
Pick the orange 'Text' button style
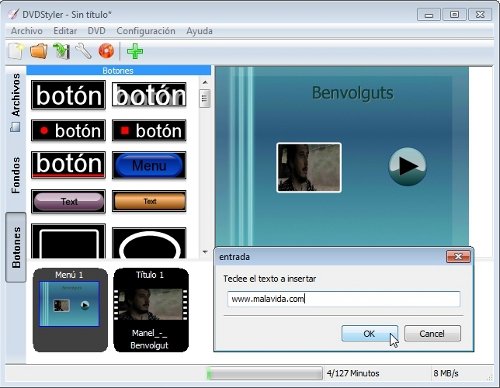click(149, 201)
